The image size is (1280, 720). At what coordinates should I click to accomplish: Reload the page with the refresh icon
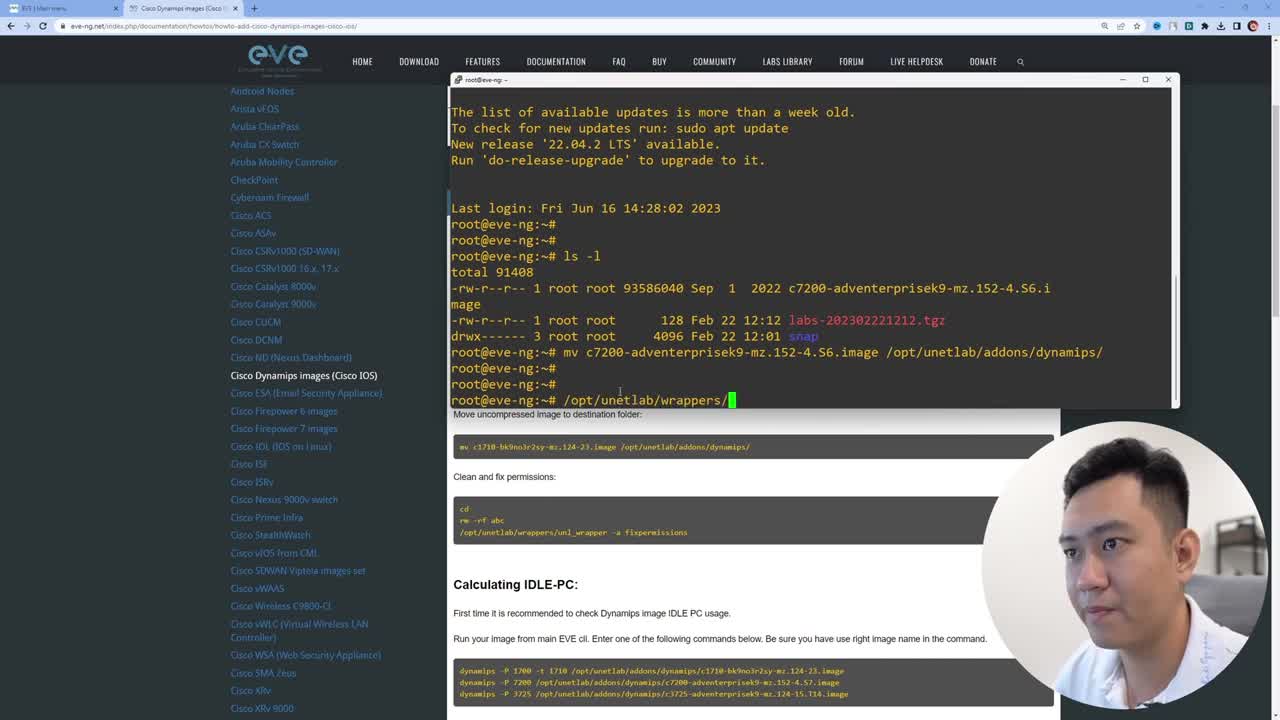coord(43,26)
